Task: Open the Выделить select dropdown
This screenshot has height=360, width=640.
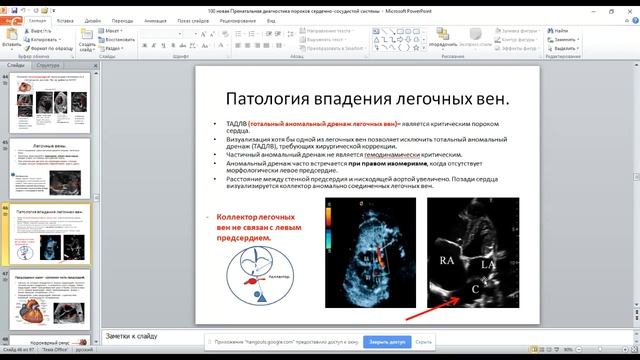Action: pyautogui.click(x=563, y=48)
